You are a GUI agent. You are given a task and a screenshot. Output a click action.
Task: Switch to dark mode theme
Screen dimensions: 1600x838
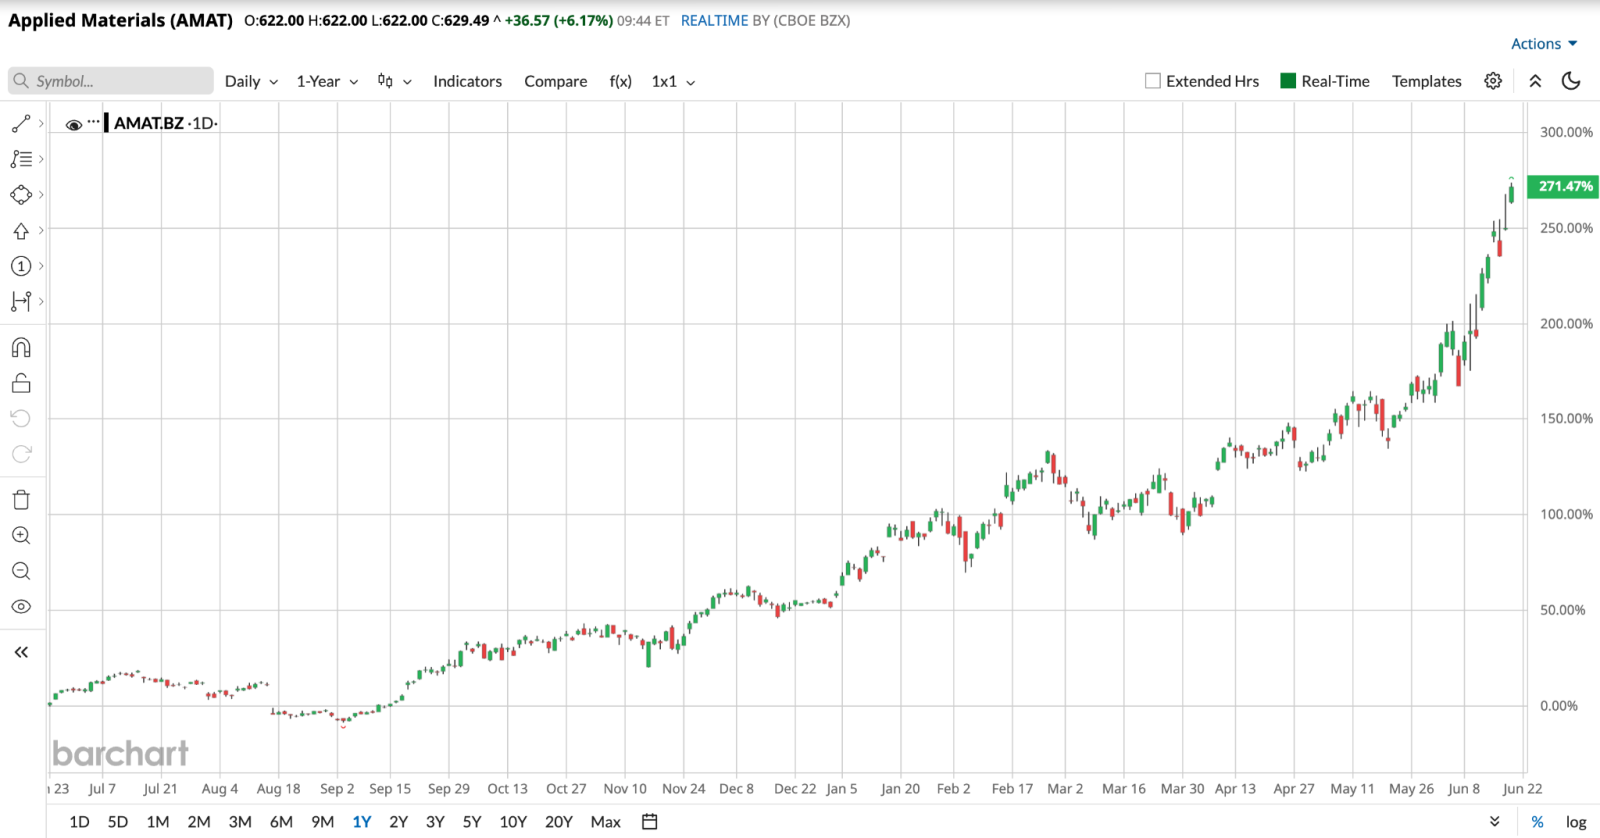[1571, 81]
